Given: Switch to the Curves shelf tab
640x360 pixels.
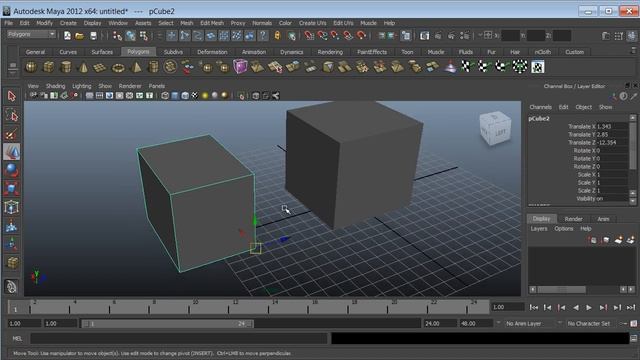Looking at the screenshot, I should pyautogui.click(x=68, y=52).
